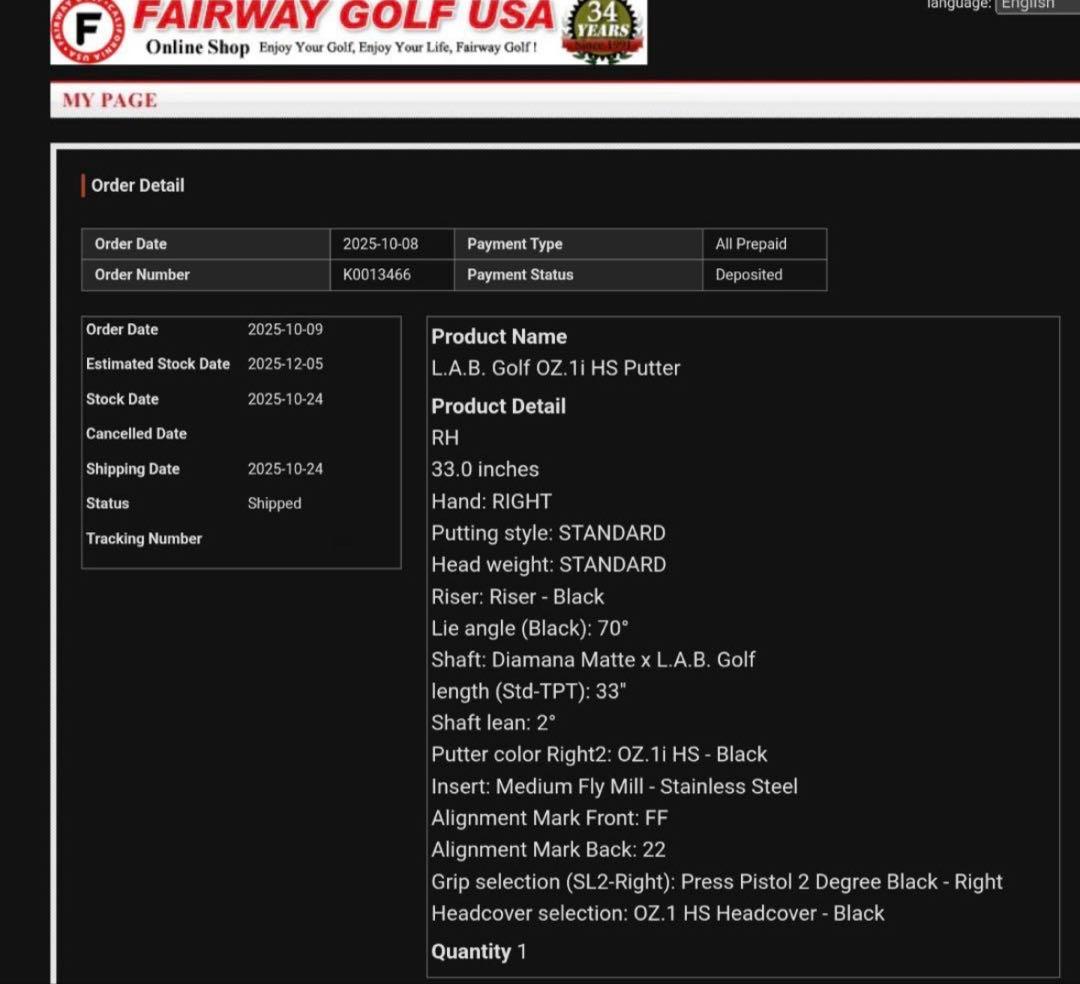Click the Shaft Diamana Matte line
The width and height of the screenshot is (1080, 984).
[x=593, y=660]
